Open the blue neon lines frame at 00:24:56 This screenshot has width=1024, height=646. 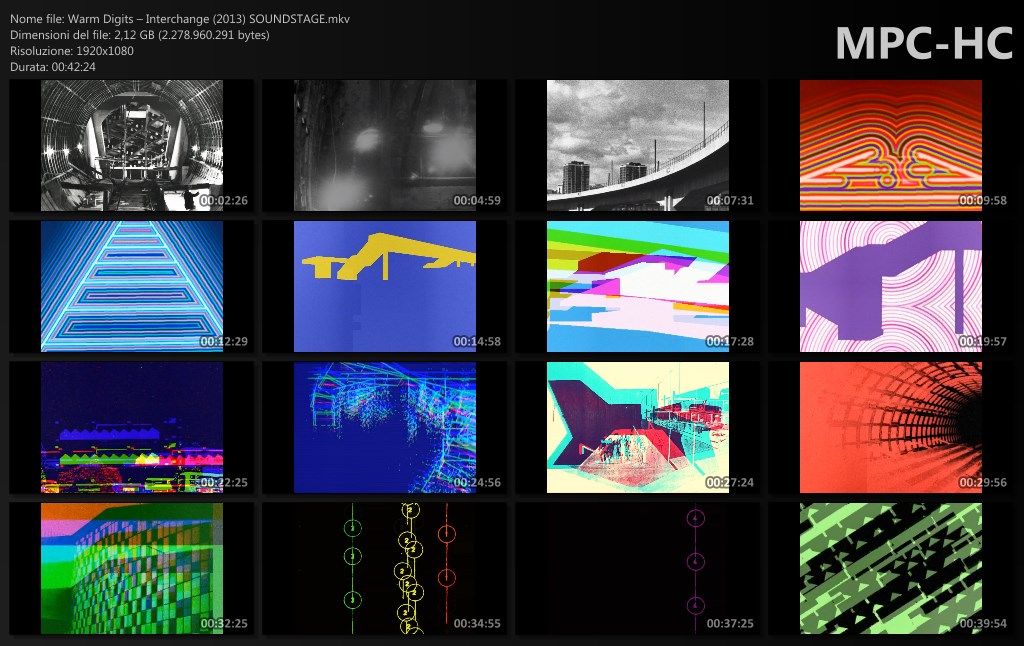(x=384, y=427)
